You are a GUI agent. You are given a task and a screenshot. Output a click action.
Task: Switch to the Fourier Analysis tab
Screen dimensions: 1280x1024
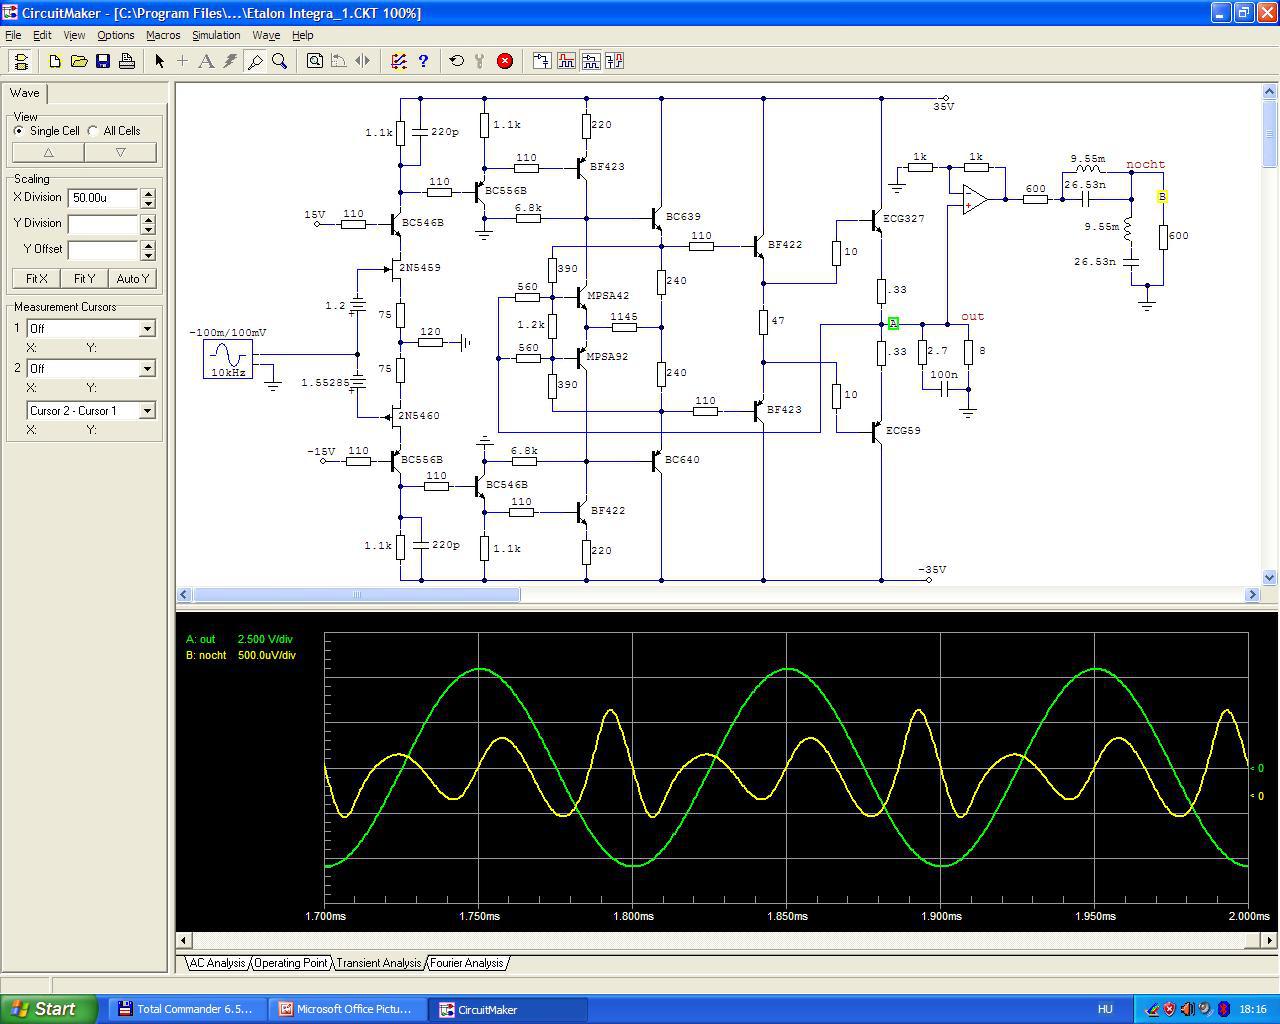[467, 963]
